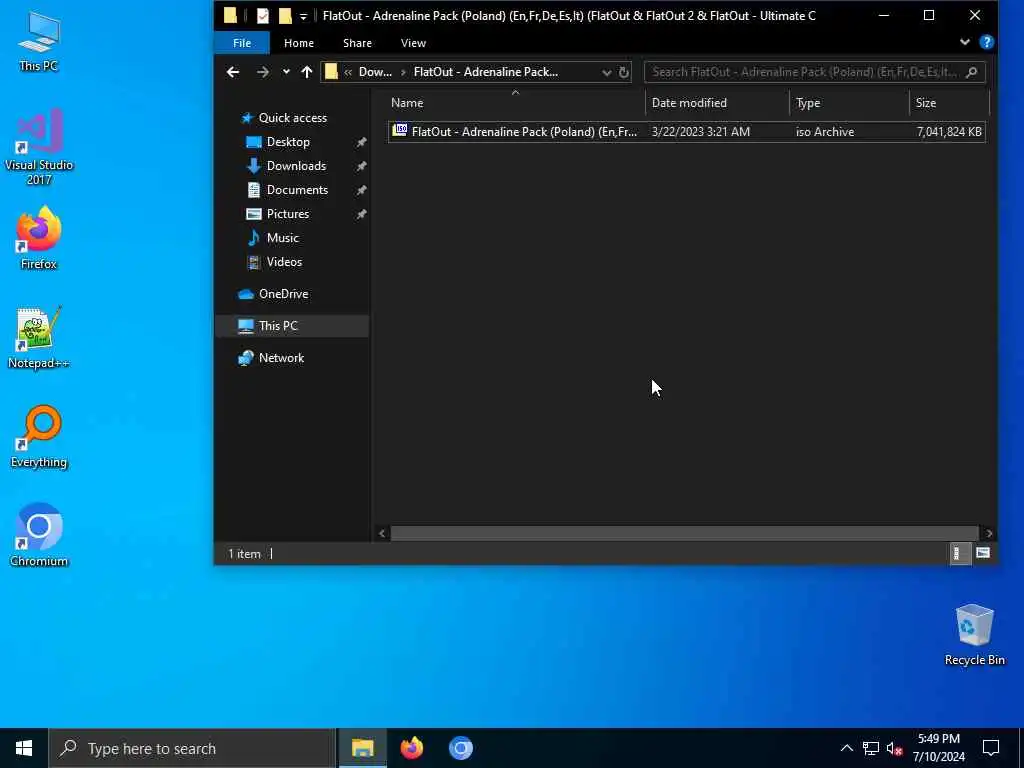Switch to the Home ribbon tab

[298, 42]
